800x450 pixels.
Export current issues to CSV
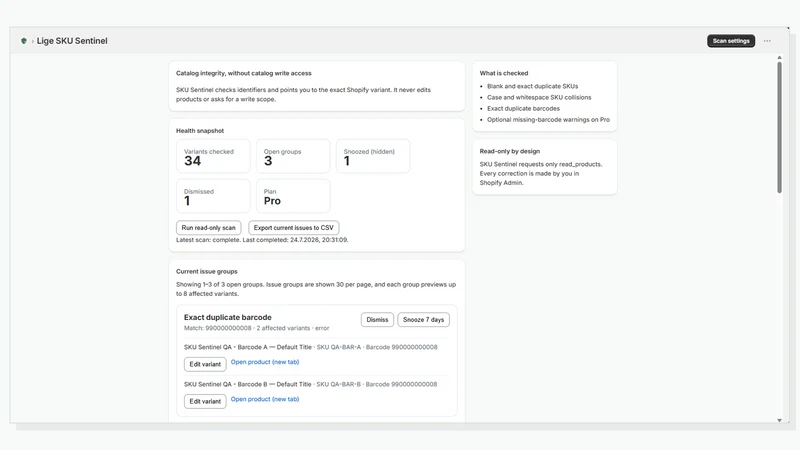coord(293,228)
